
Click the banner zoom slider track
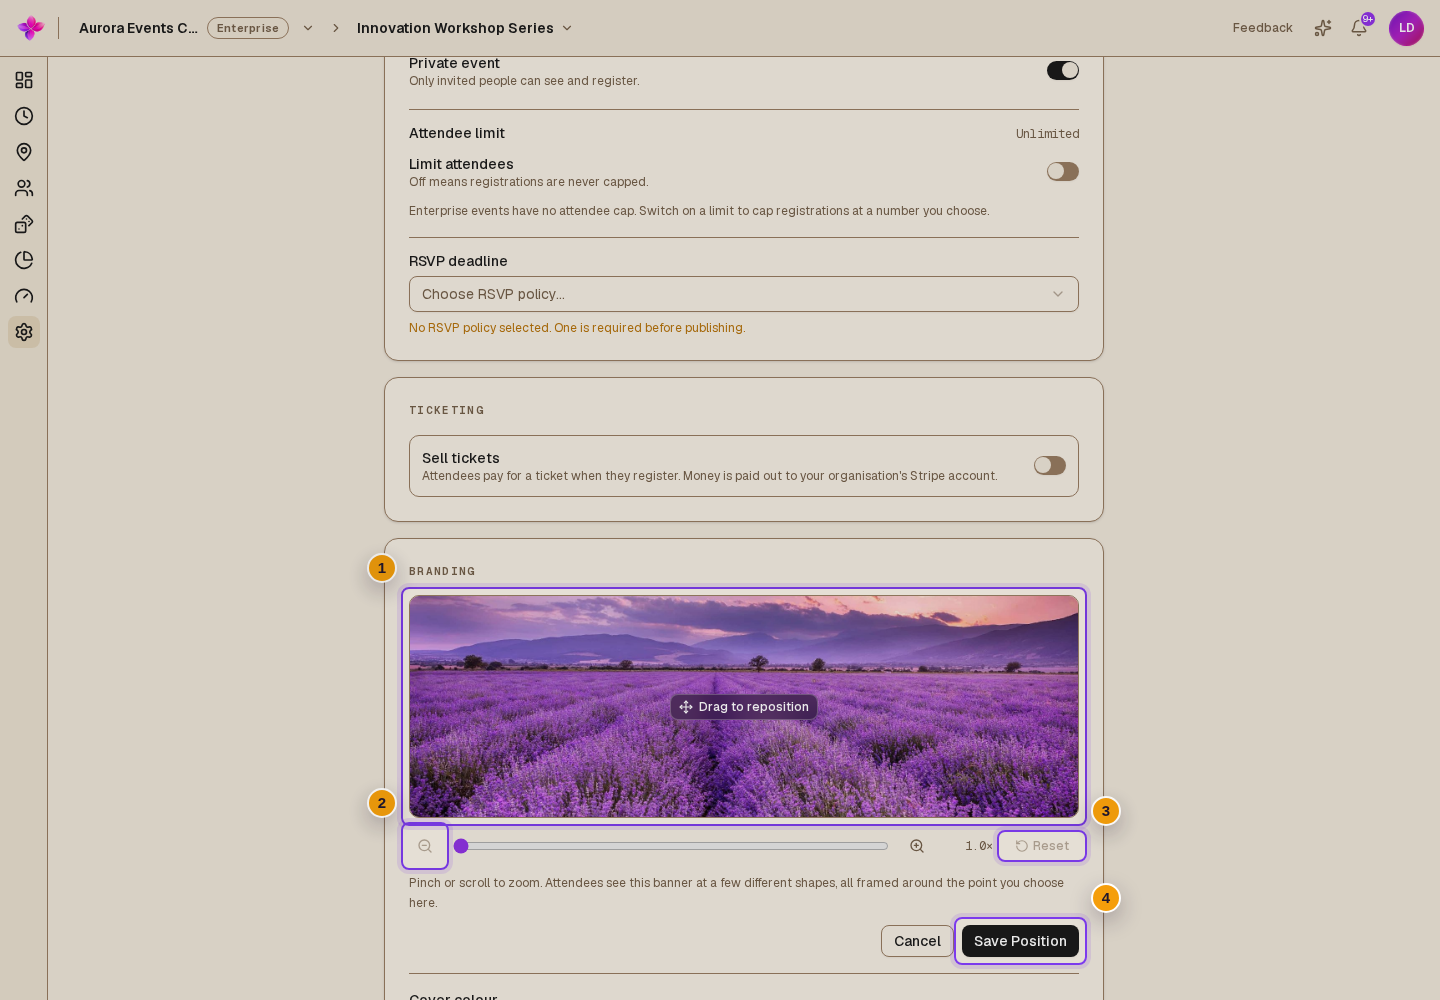(x=671, y=846)
